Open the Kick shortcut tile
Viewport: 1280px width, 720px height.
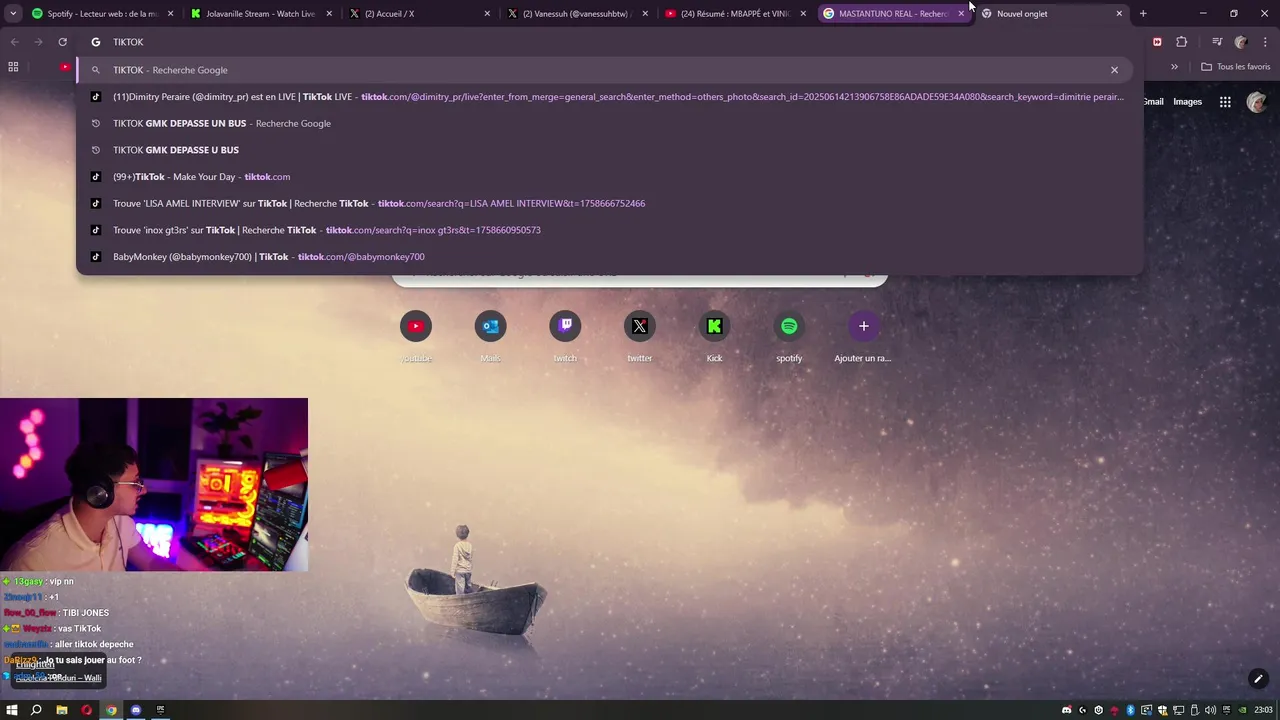click(714, 336)
